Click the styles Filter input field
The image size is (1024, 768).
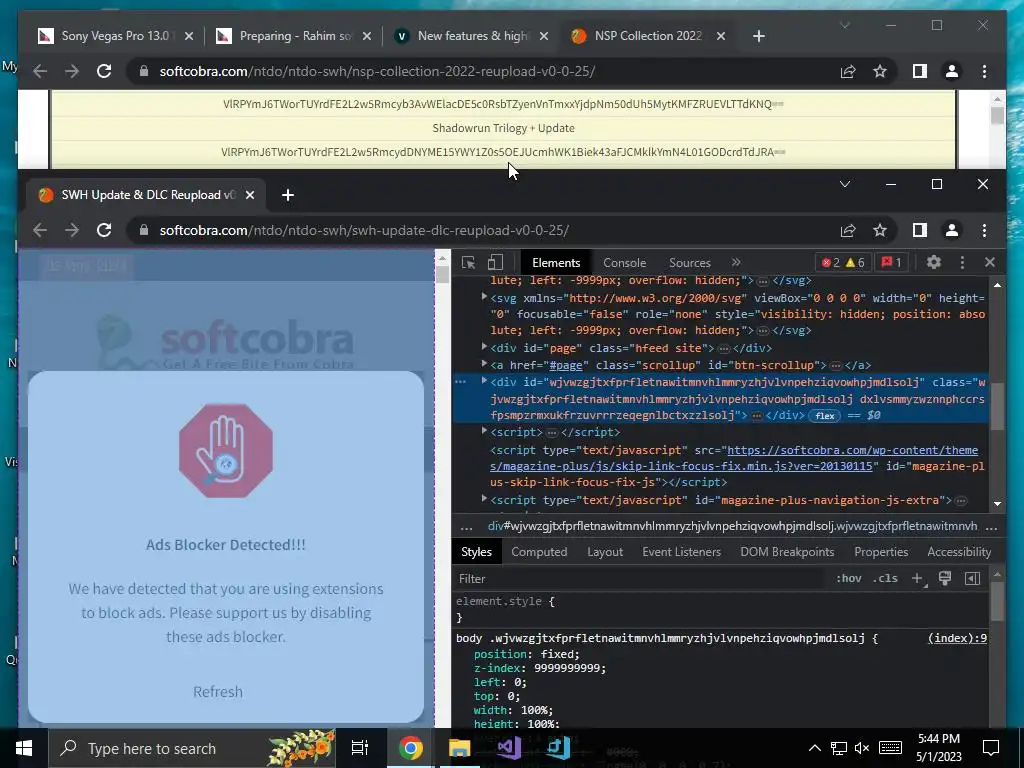pyautogui.click(x=640, y=579)
